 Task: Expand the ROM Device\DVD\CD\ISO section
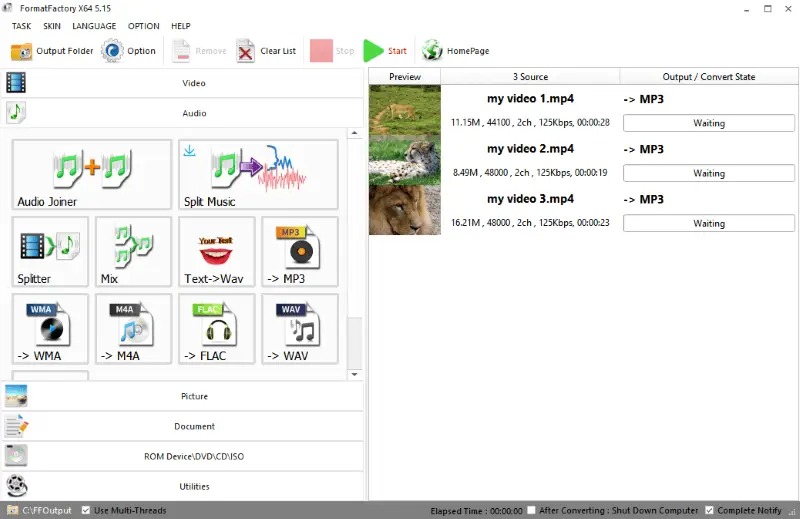[x=183, y=456]
